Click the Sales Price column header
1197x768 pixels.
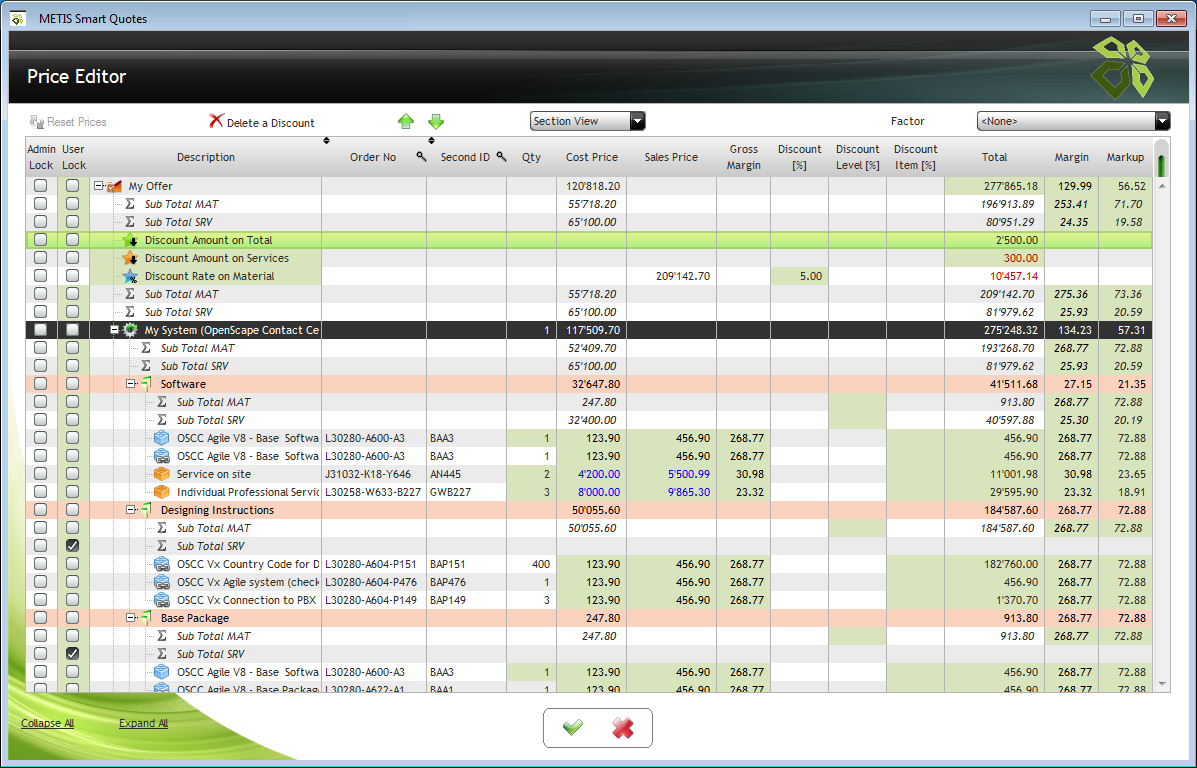coord(671,157)
